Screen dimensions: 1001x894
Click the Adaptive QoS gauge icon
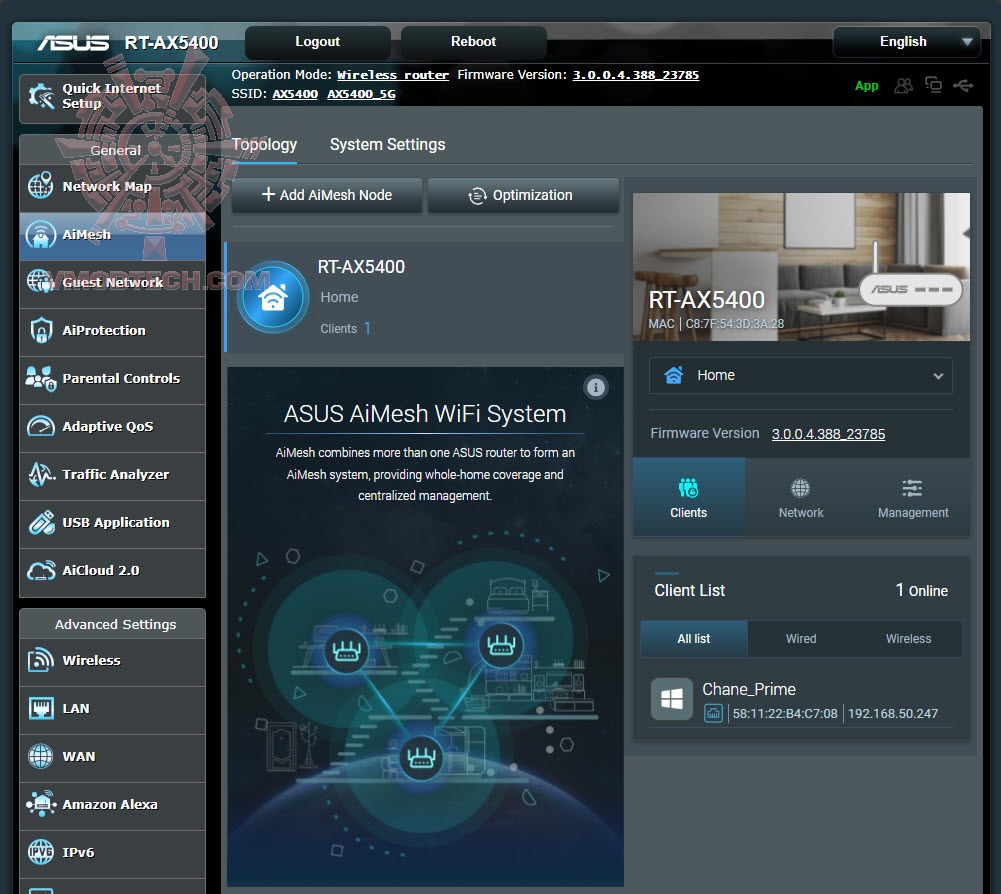click(x=41, y=426)
